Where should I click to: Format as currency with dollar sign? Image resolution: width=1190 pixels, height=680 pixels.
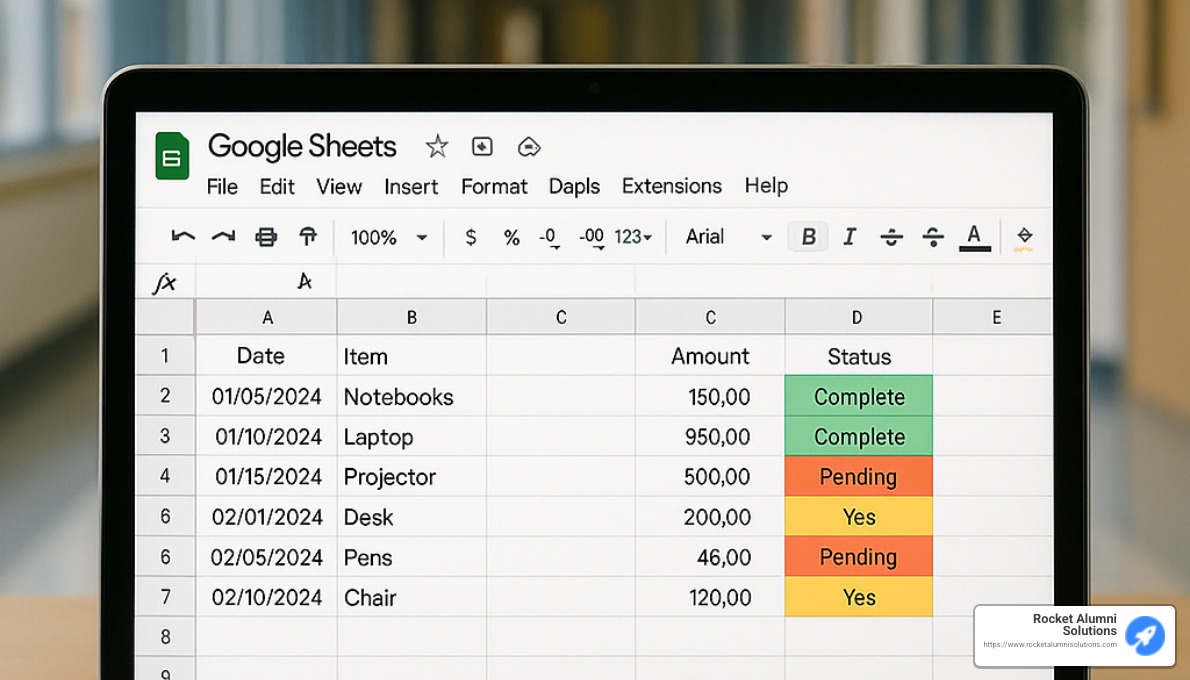[471, 238]
